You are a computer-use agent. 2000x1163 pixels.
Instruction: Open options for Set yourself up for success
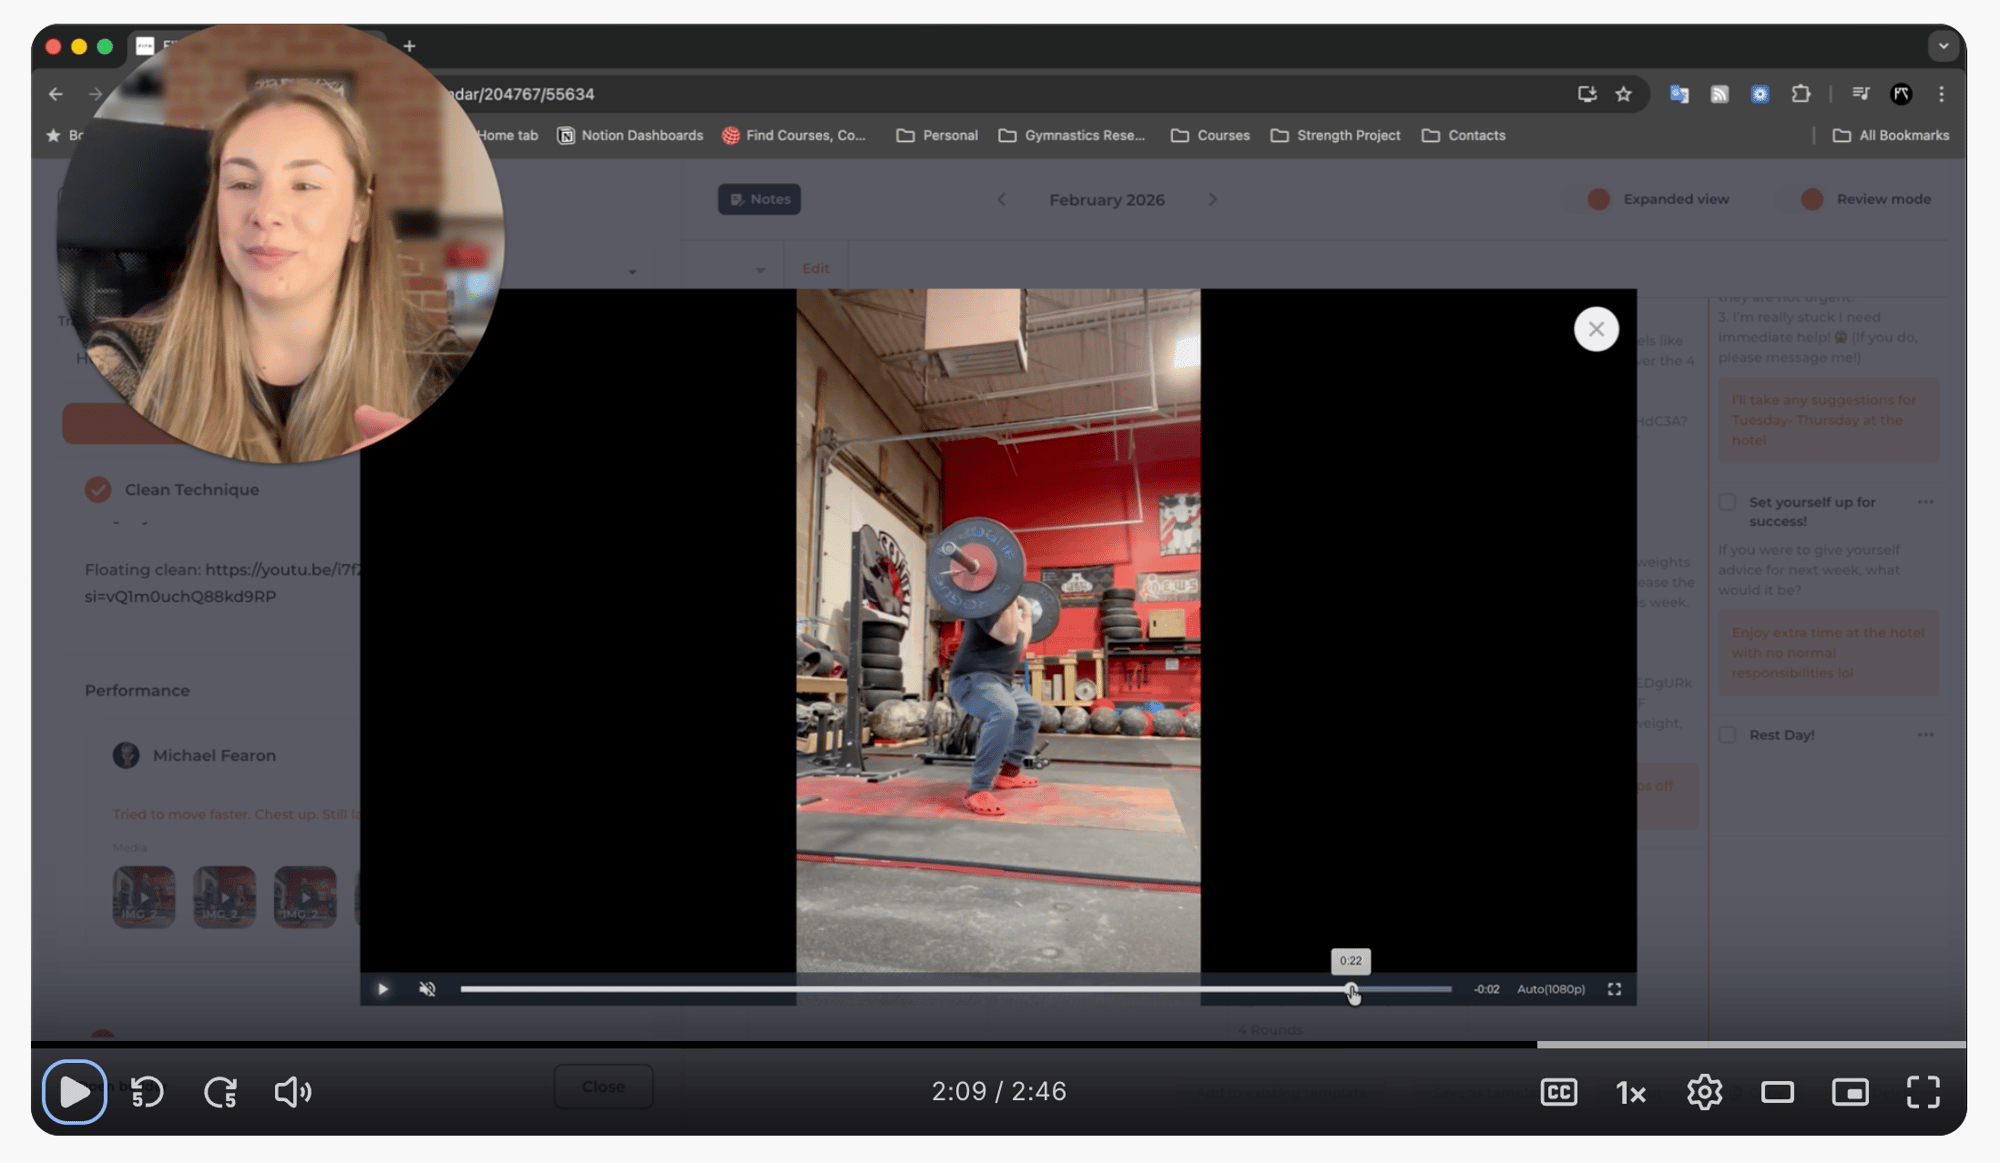click(1925, 502)
